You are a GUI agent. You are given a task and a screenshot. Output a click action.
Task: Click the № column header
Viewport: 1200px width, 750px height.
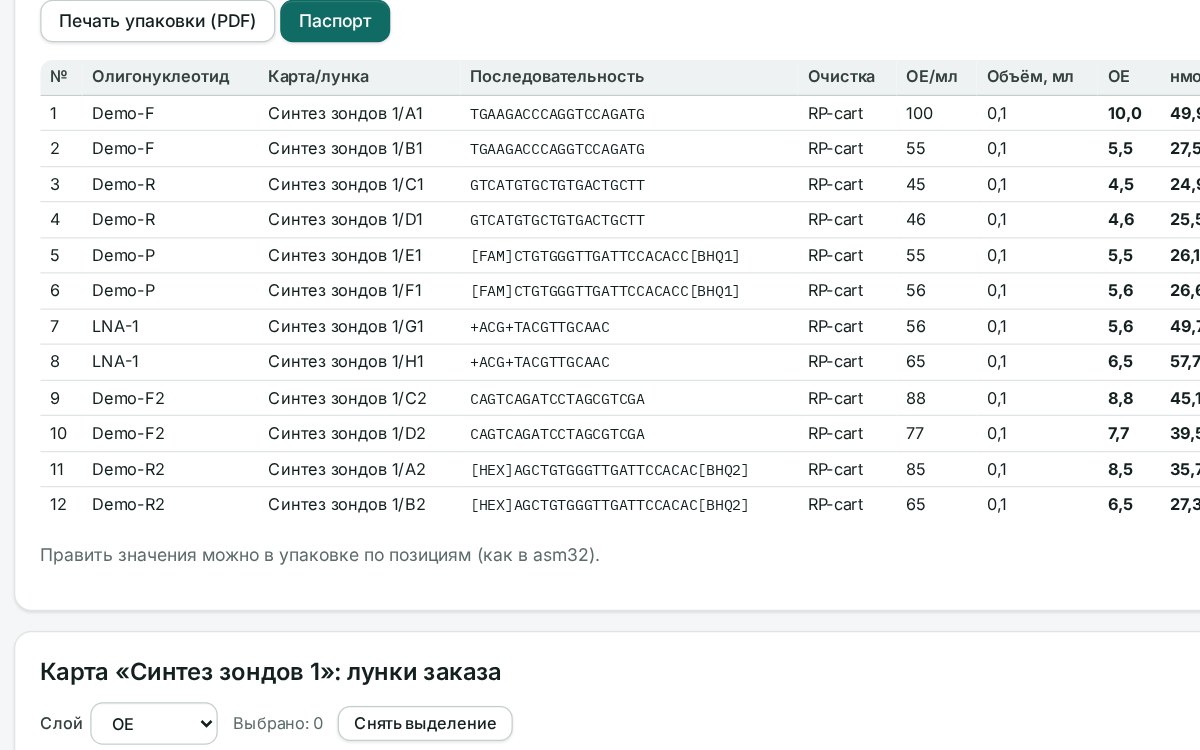(x=58, y=77)
